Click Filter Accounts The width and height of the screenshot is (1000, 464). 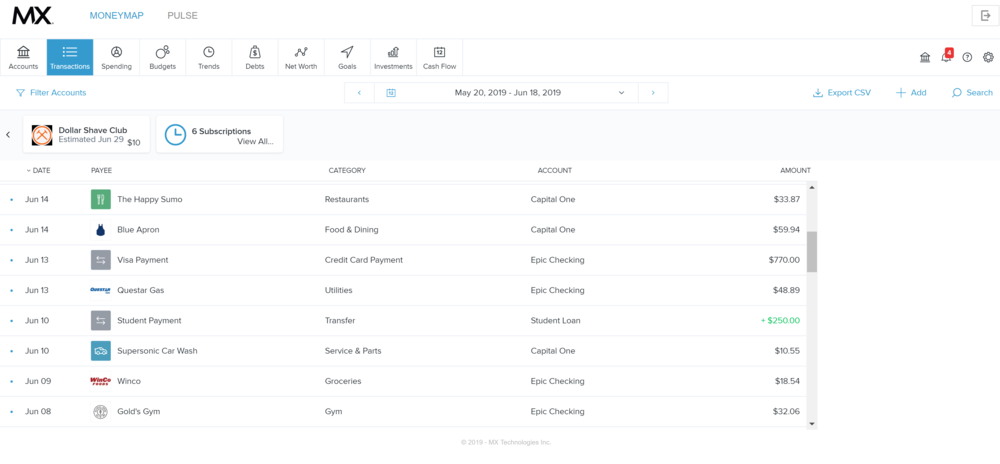coord(51,92)
